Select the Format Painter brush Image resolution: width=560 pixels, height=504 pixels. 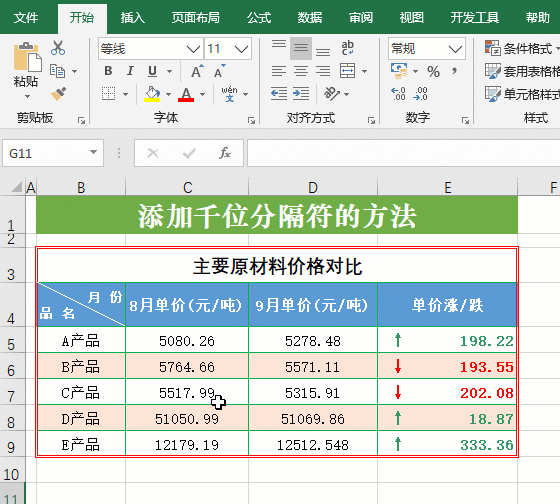pyautogui.click(x=58, y=94)
